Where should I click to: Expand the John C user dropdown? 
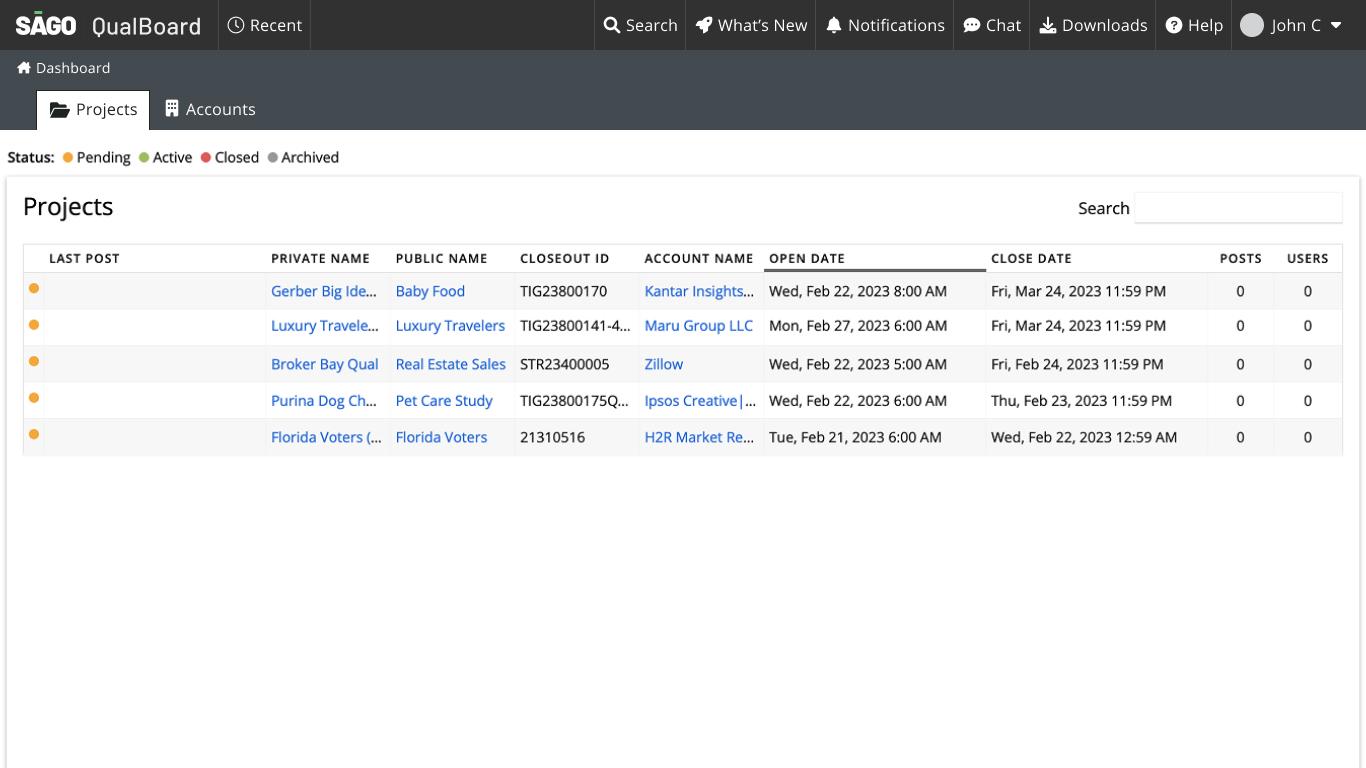pos(1291,25)
